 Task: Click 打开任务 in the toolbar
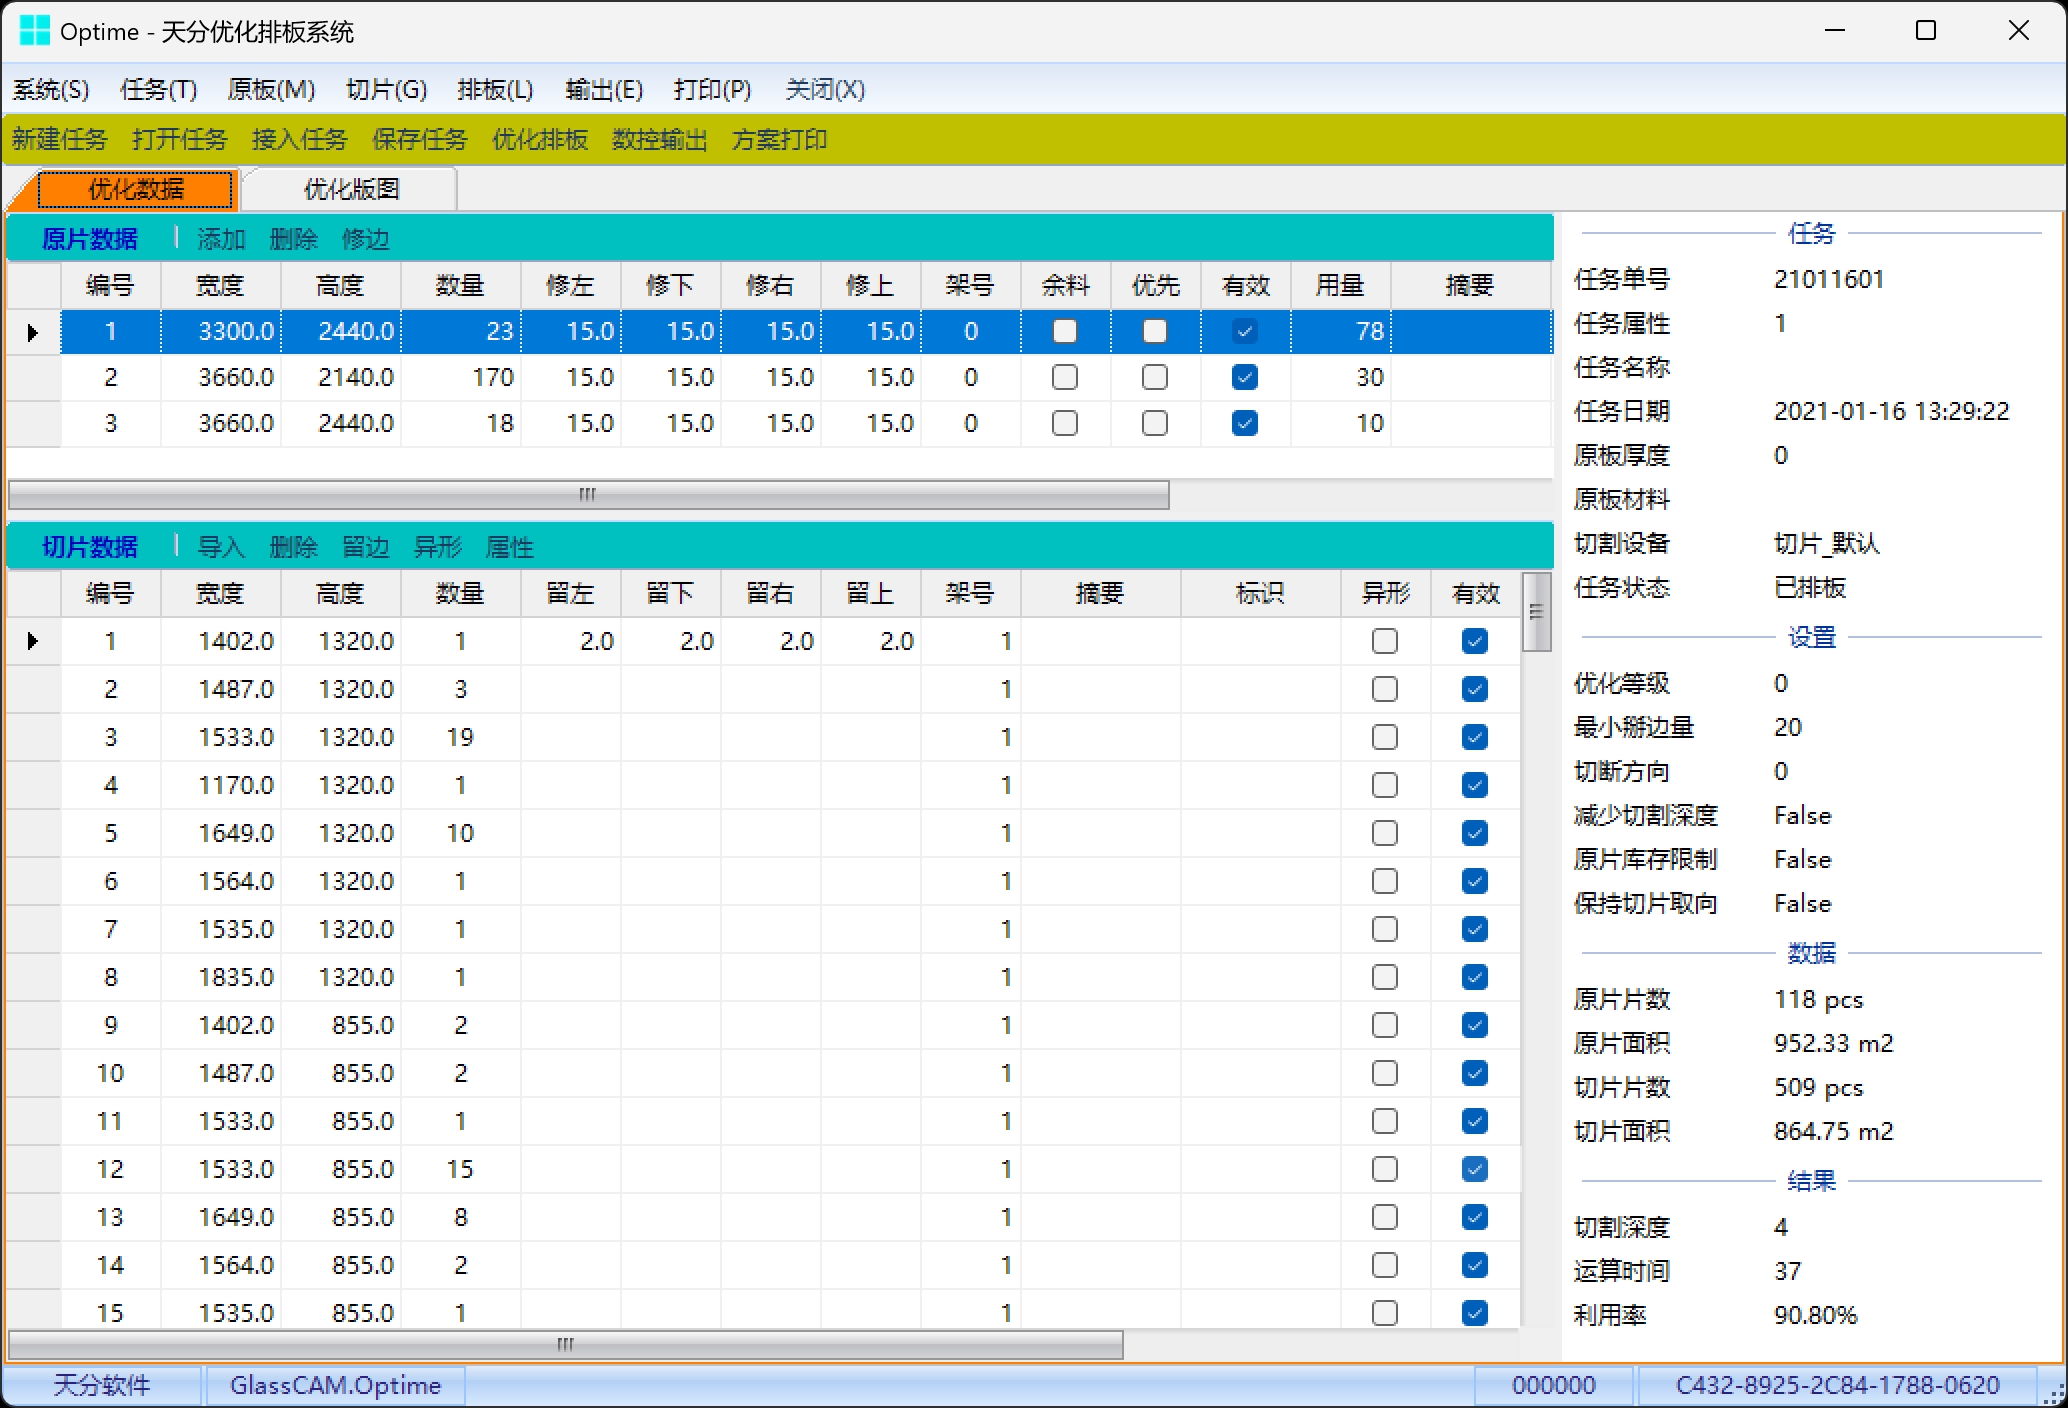(x=179, y=139)
